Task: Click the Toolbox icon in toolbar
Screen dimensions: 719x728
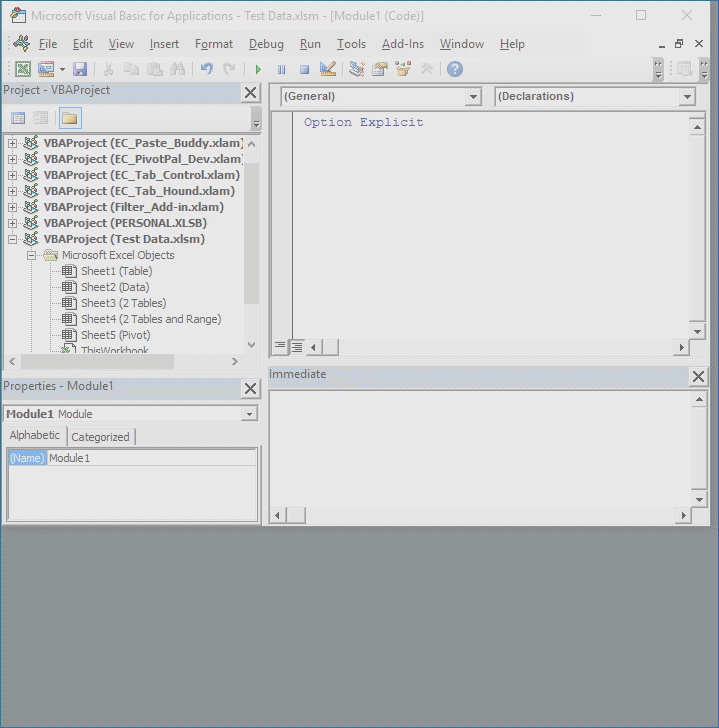Action: (426, 69)
